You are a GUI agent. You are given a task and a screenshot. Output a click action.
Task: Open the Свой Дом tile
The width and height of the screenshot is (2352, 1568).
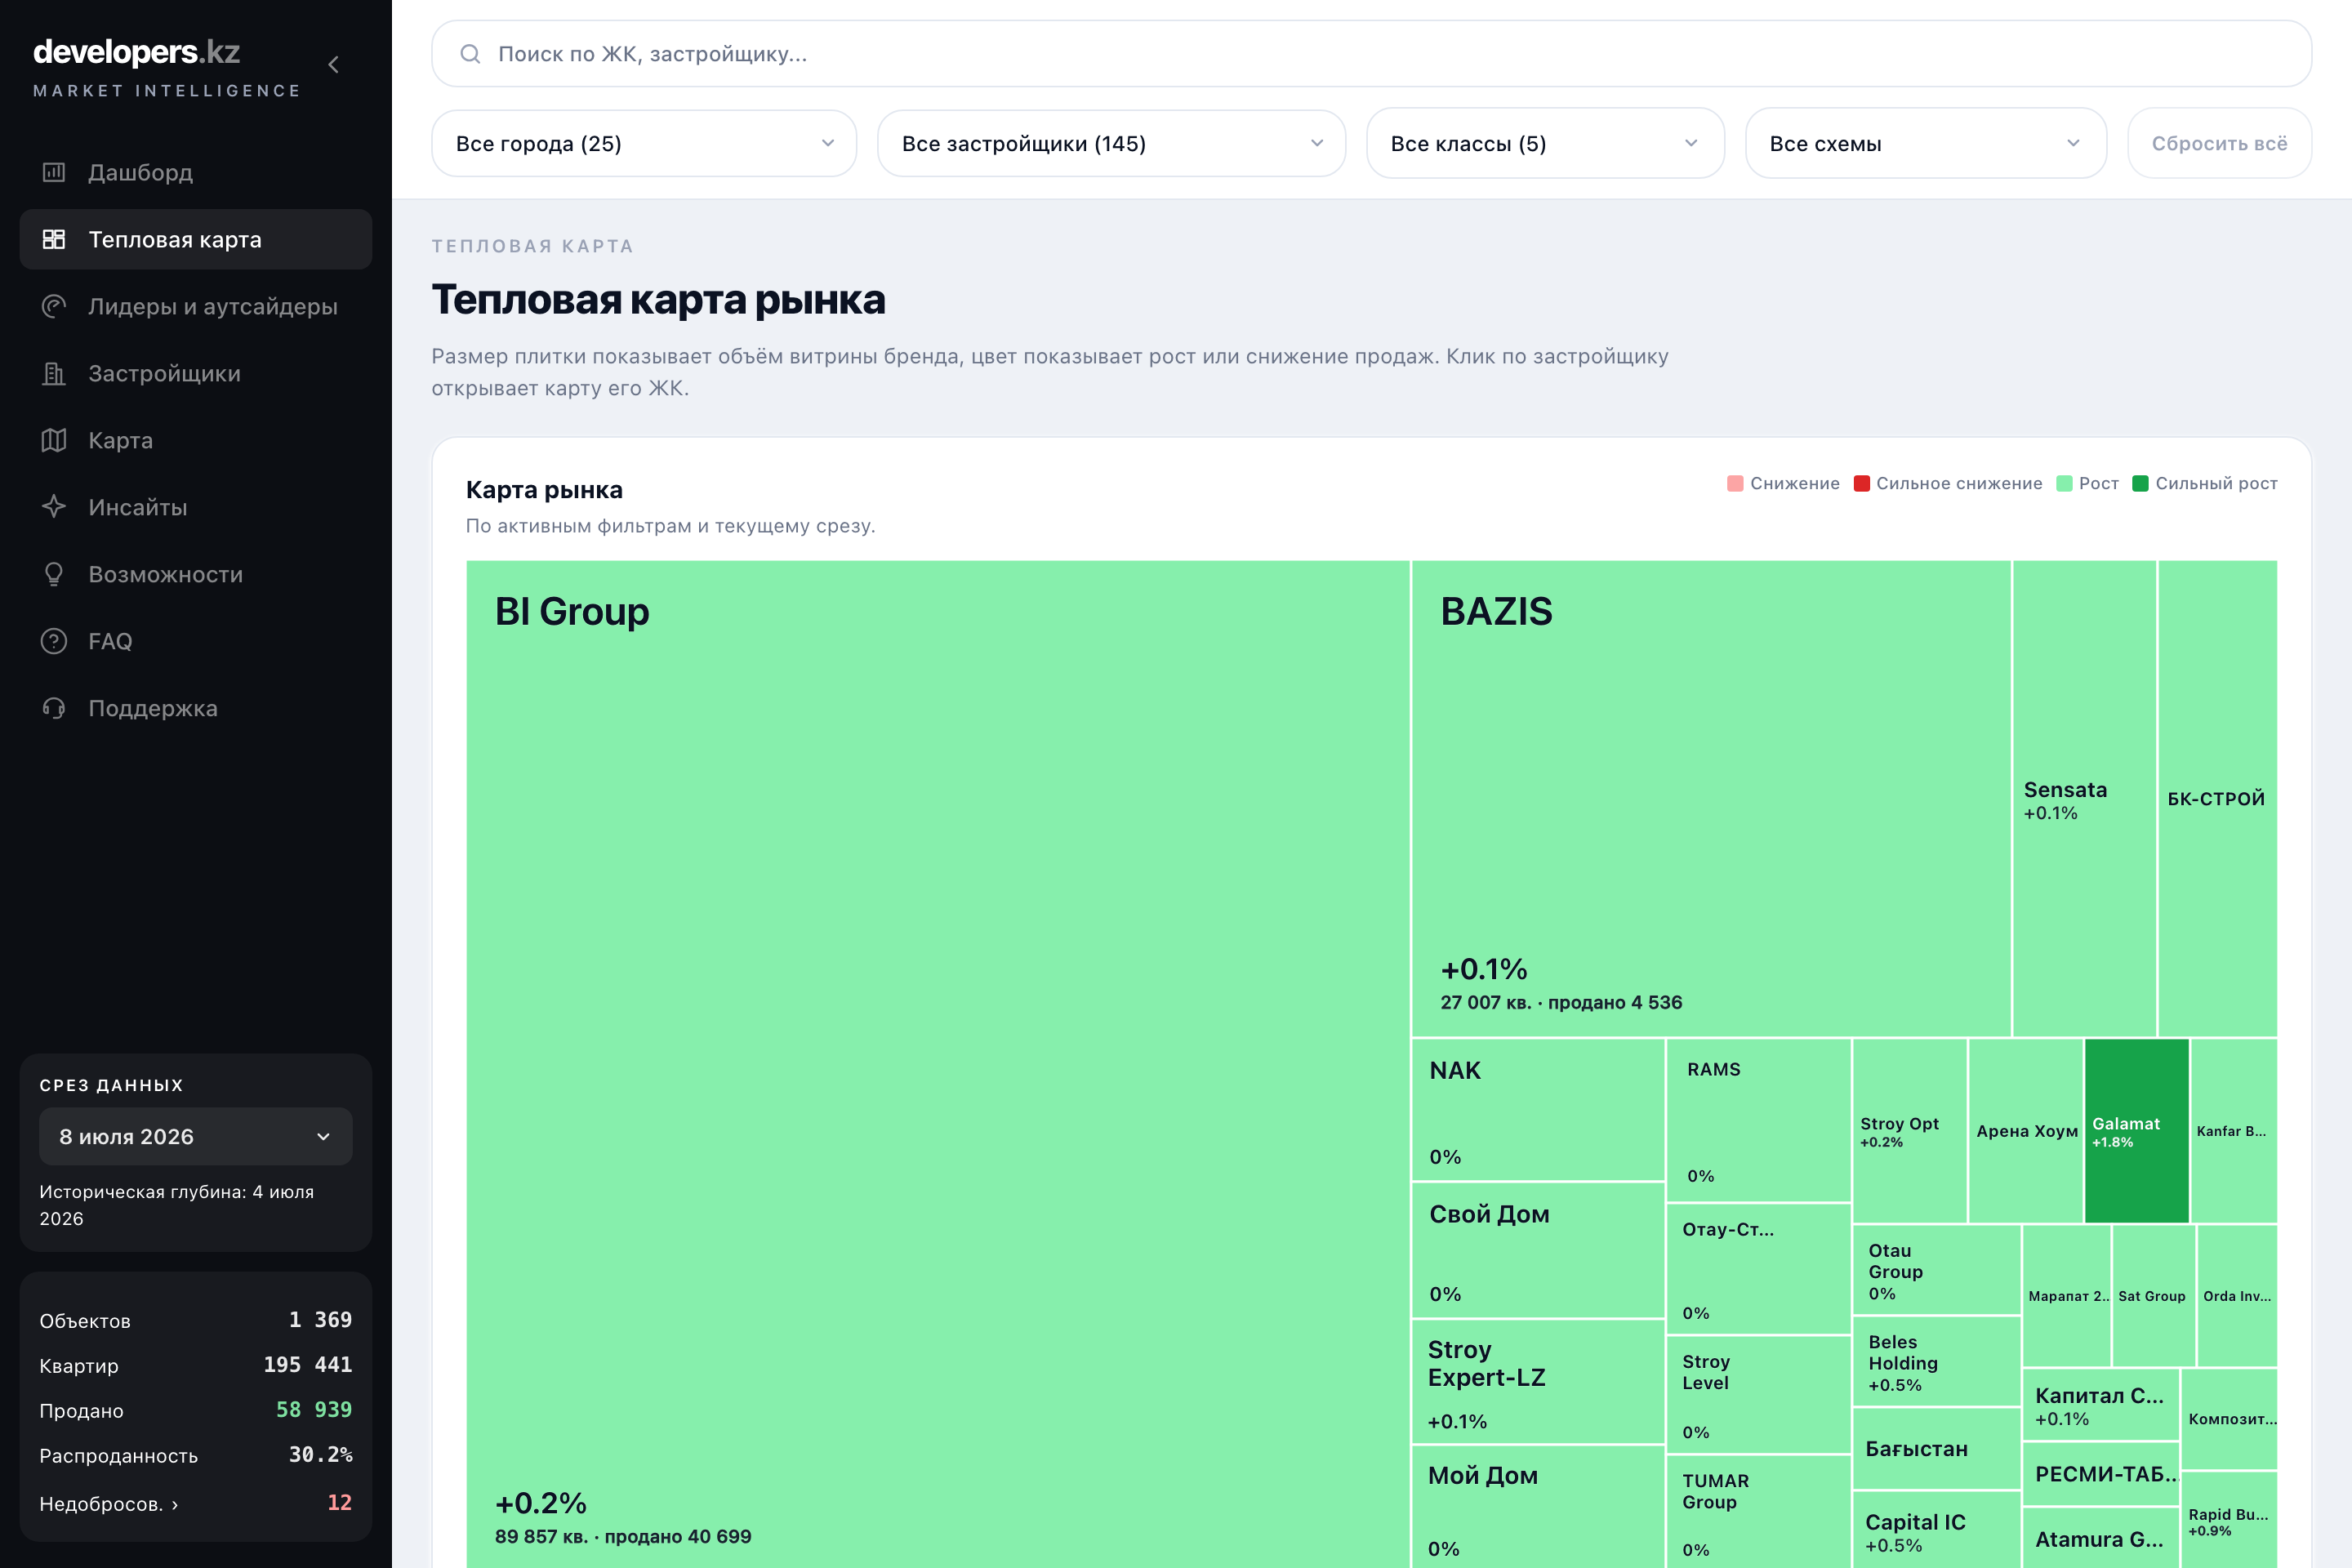[x=1538, y=1250]
